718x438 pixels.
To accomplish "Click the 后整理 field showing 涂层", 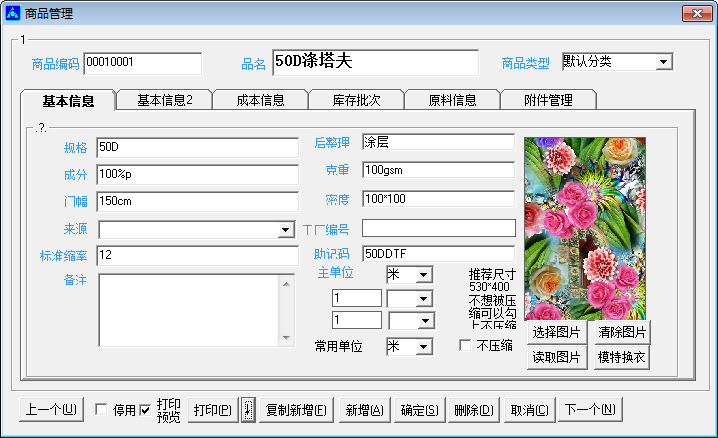I will 439,142.
